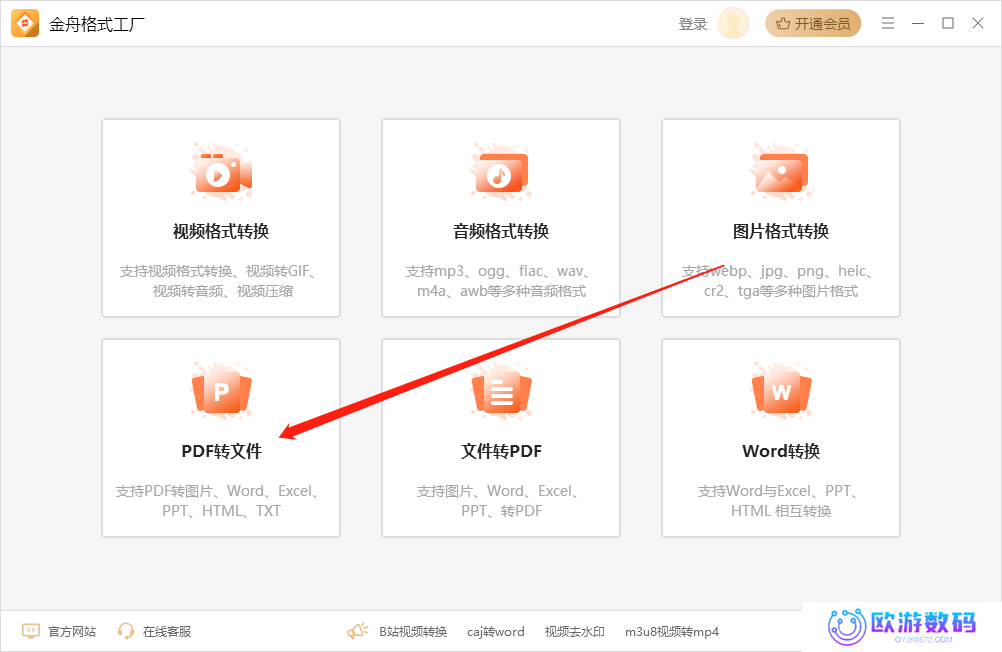Image resolution: width=1002 pixels, height=652 pixels.
Task: Maximize the application window
Action: click(948, 24)
